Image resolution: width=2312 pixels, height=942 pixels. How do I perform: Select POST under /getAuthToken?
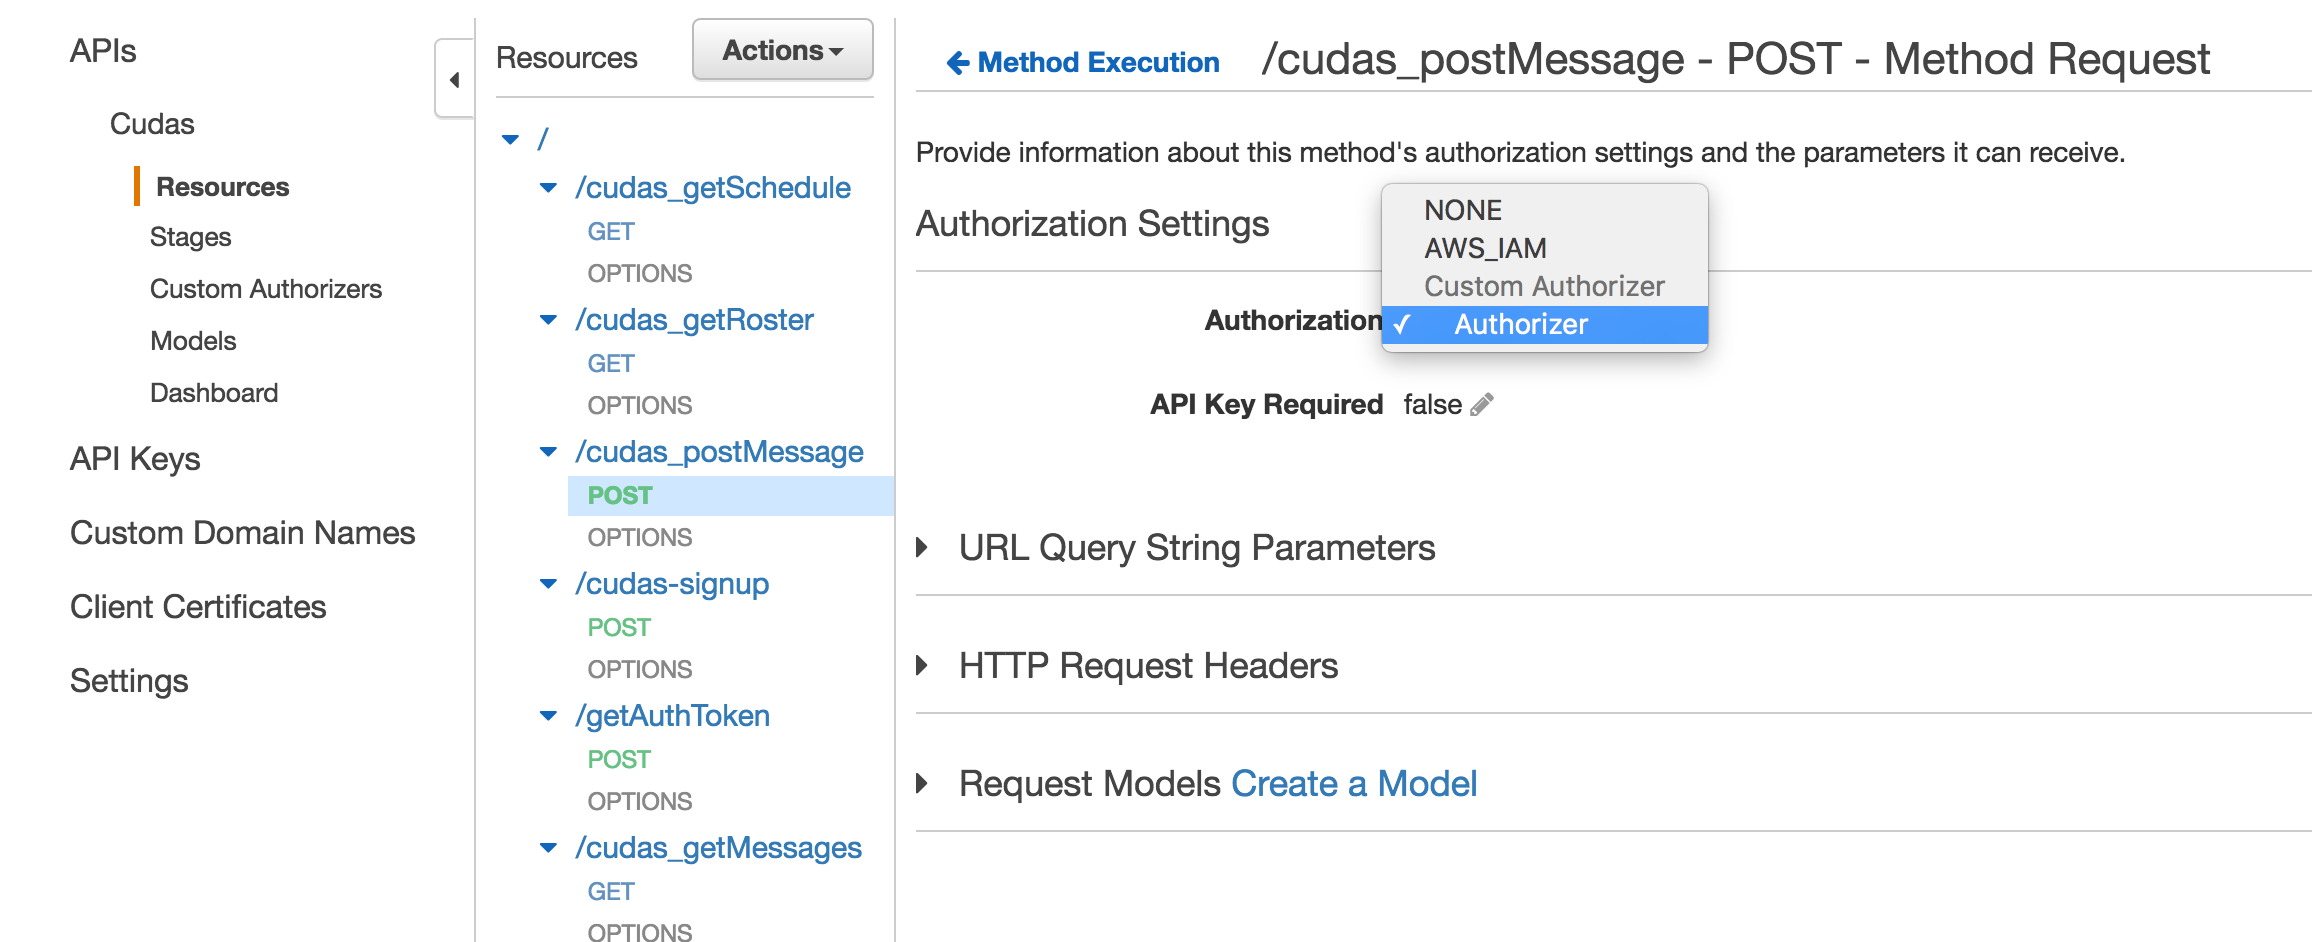pyautogui.click(x=619, y=759)
